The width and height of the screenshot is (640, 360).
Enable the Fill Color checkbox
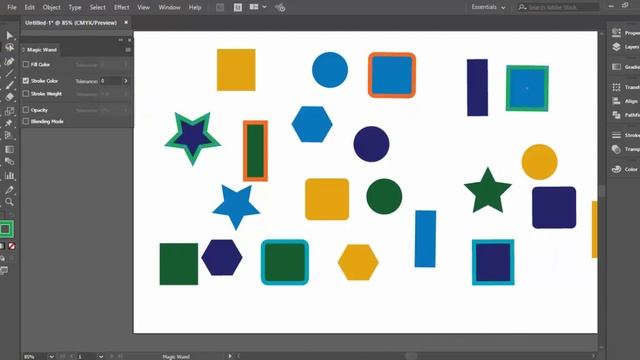tap(26, 64)
